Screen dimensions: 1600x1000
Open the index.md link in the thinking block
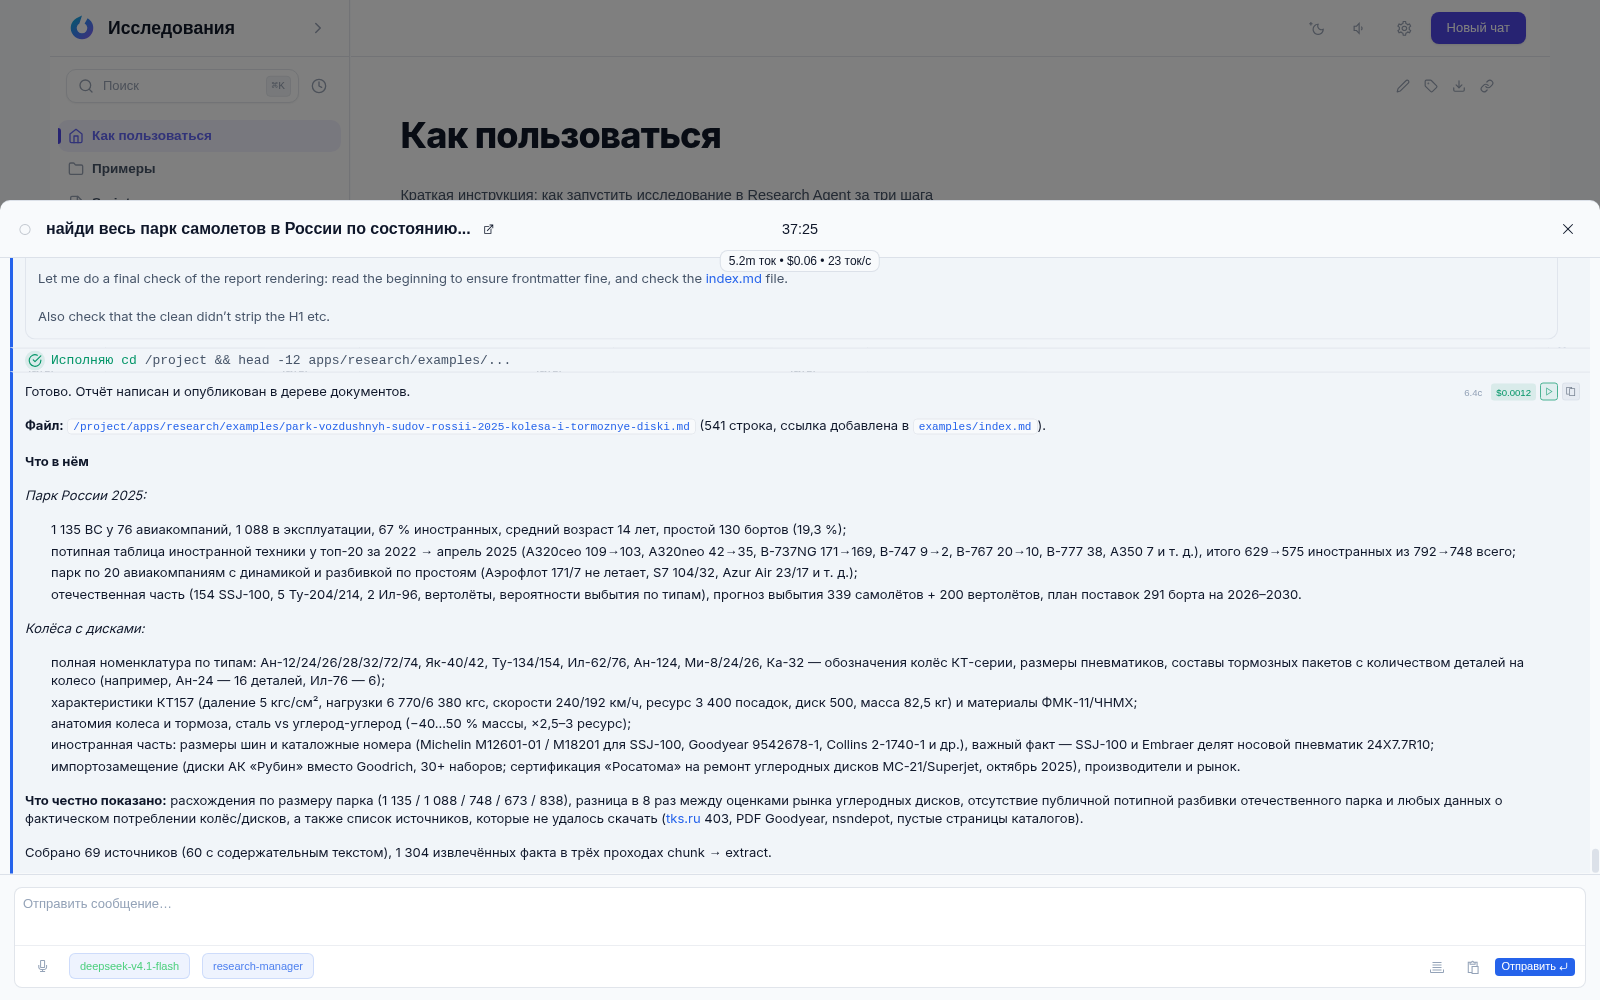tap(733, 279)
